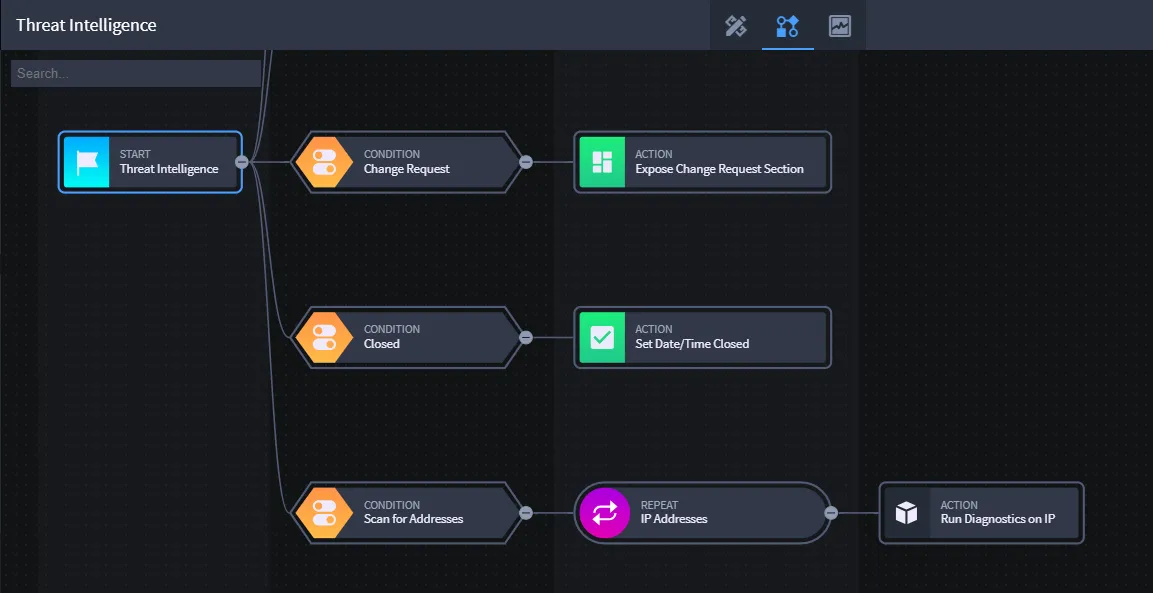The height and width of the screenshot is (593, 1153).
Task: Click the checkmark icon on Set Date/Time Closed
Action: (602, 338)
